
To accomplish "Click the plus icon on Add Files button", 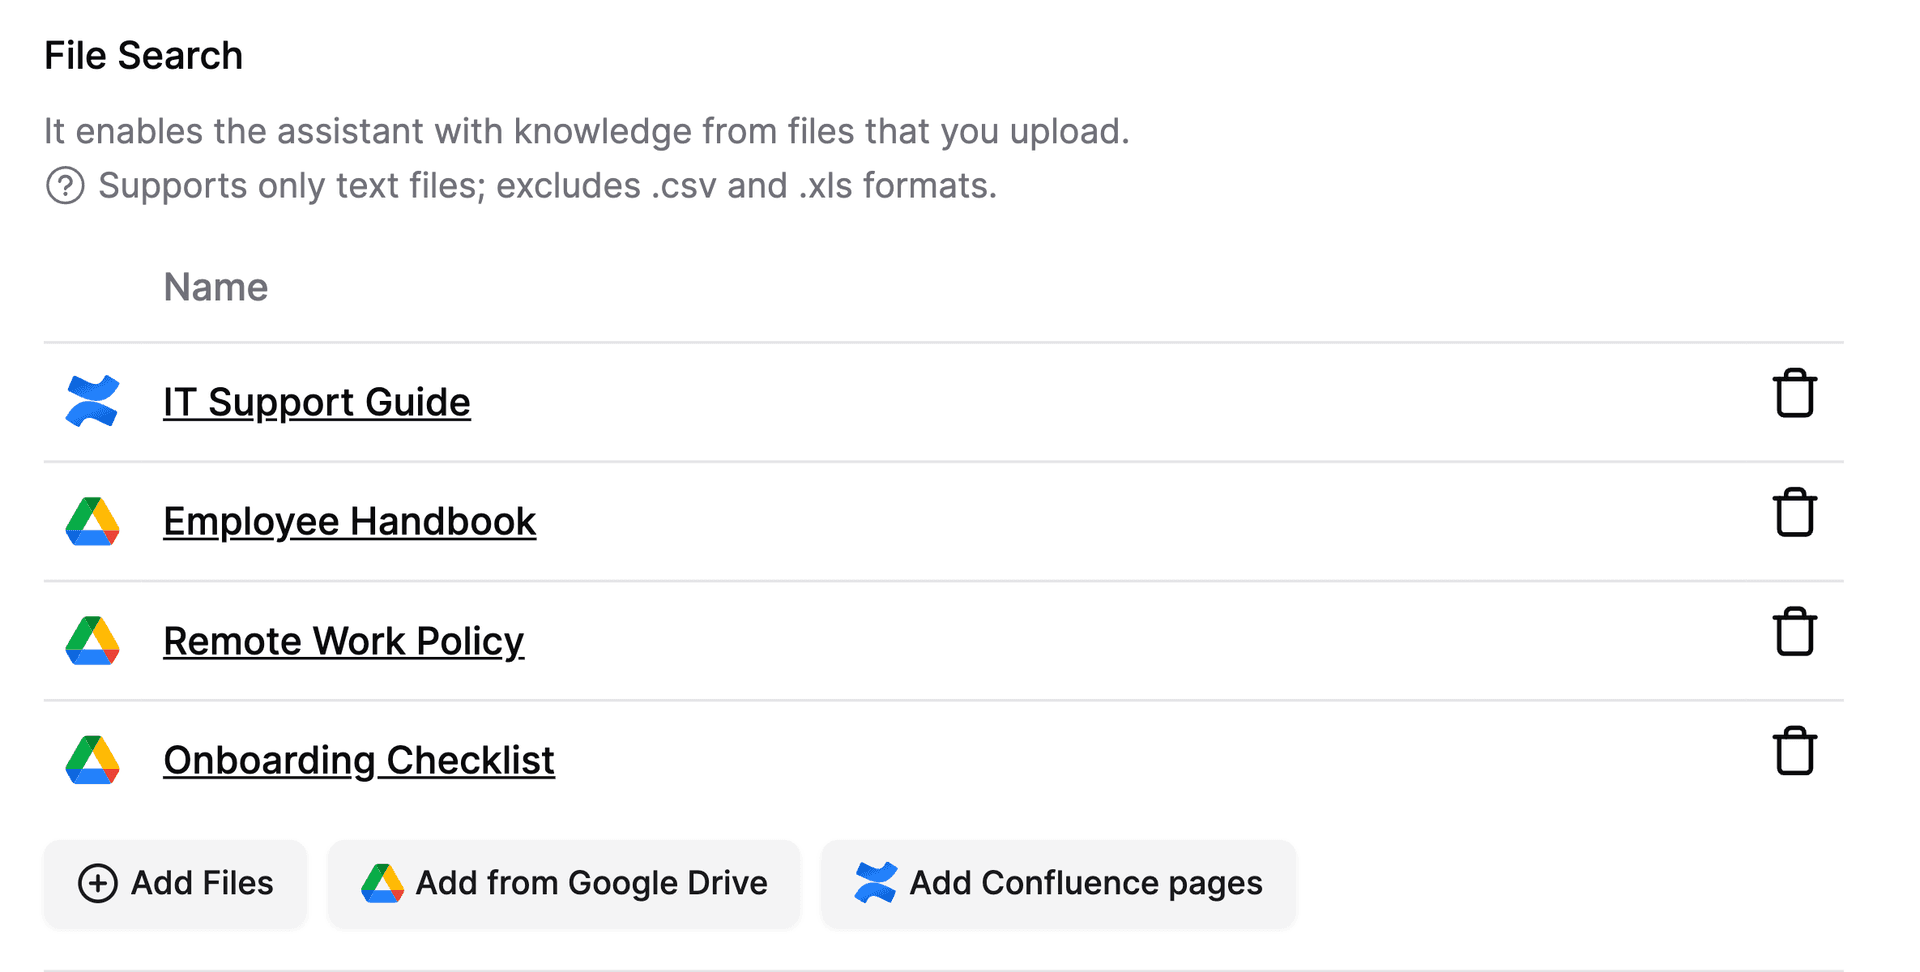I will 98,884.
